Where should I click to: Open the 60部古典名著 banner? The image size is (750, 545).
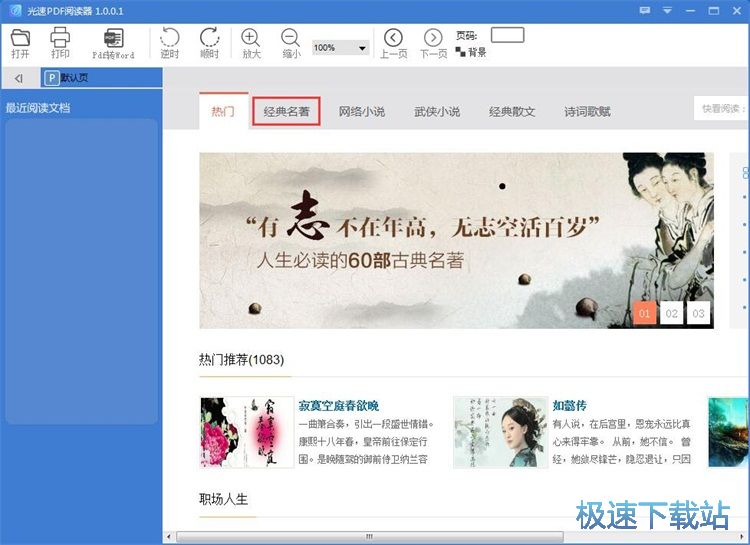click(456, 240)
